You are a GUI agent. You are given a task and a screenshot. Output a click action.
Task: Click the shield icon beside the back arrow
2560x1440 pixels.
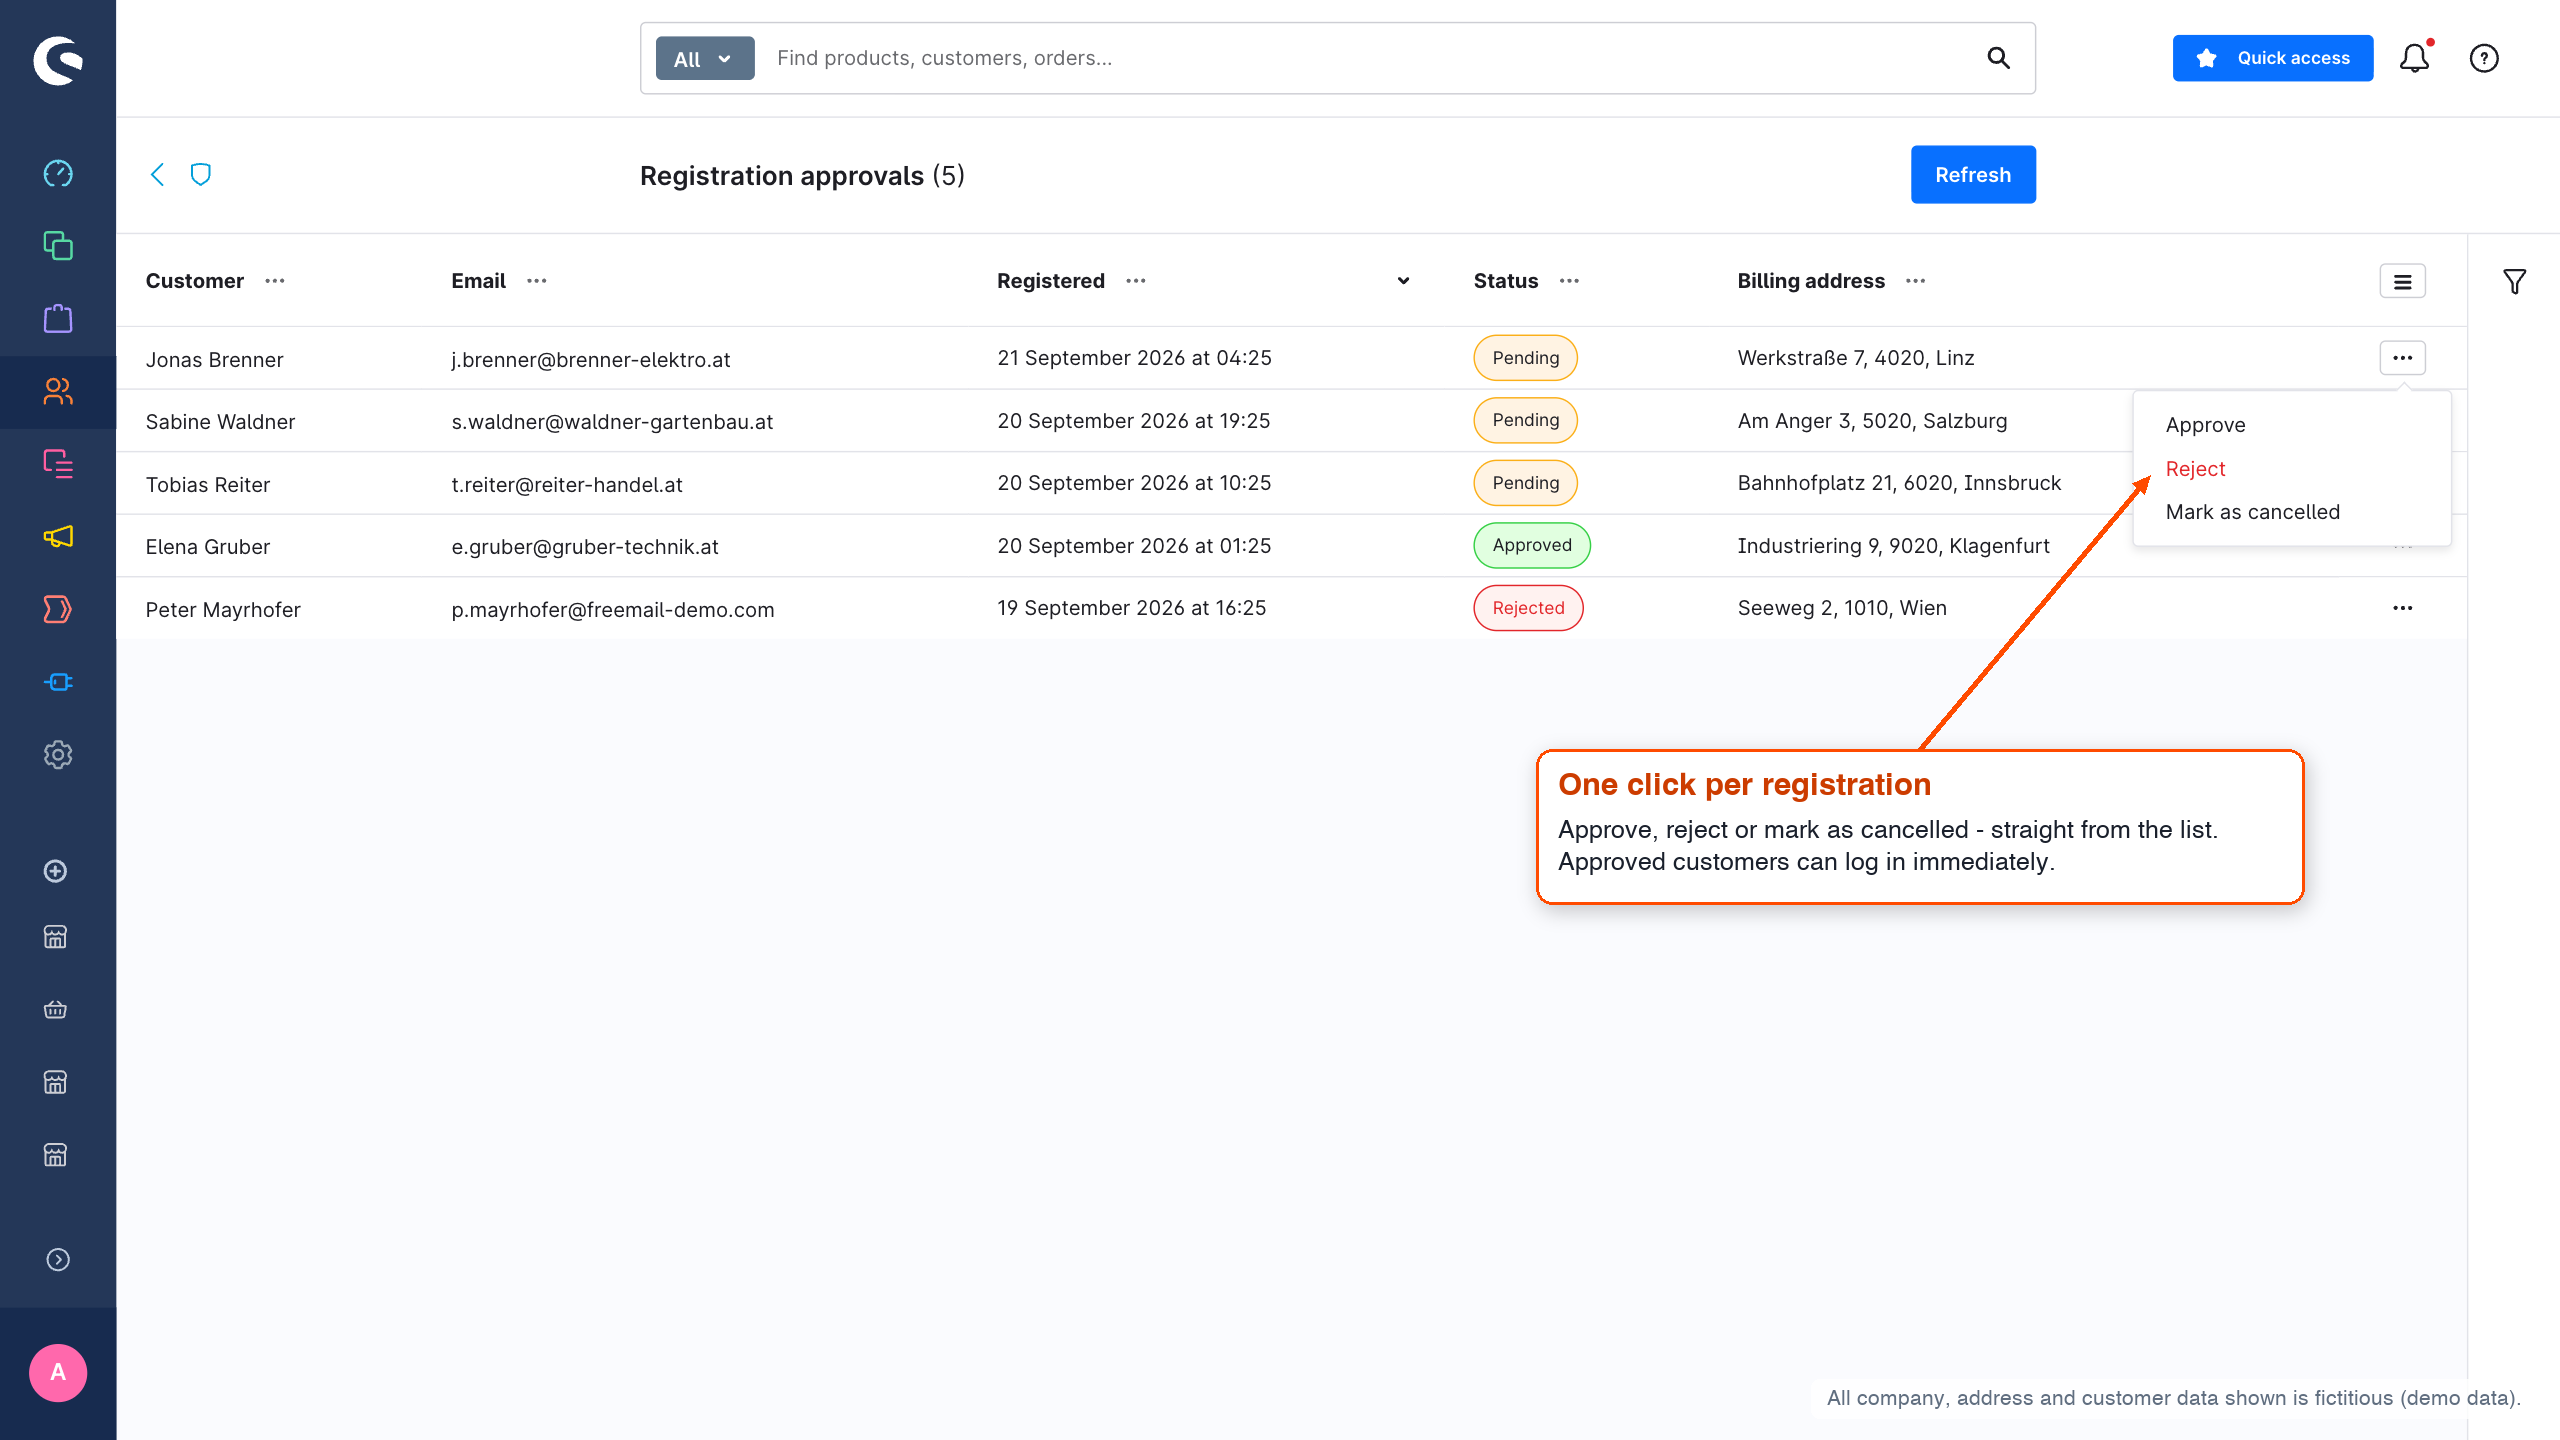point(201,175)
